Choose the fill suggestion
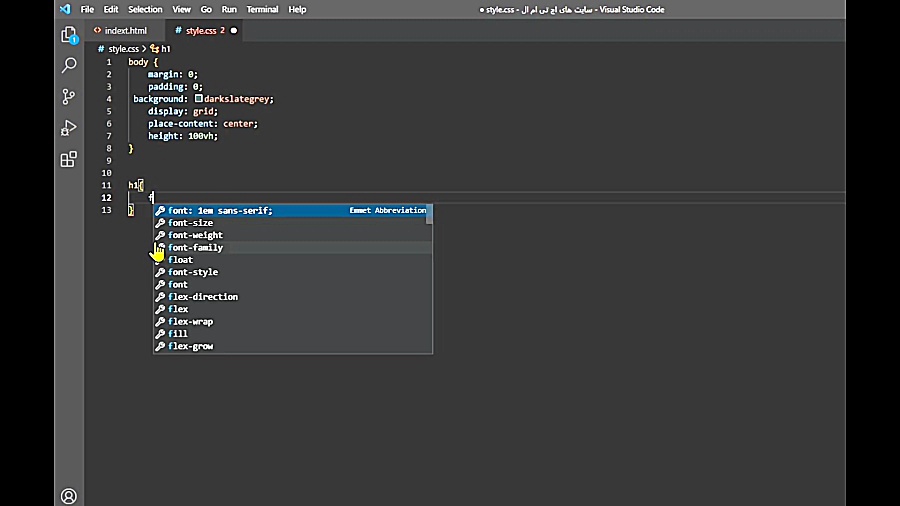Image resolution: width=900 pixels, height=506 pixels. (x=293, y=334)
